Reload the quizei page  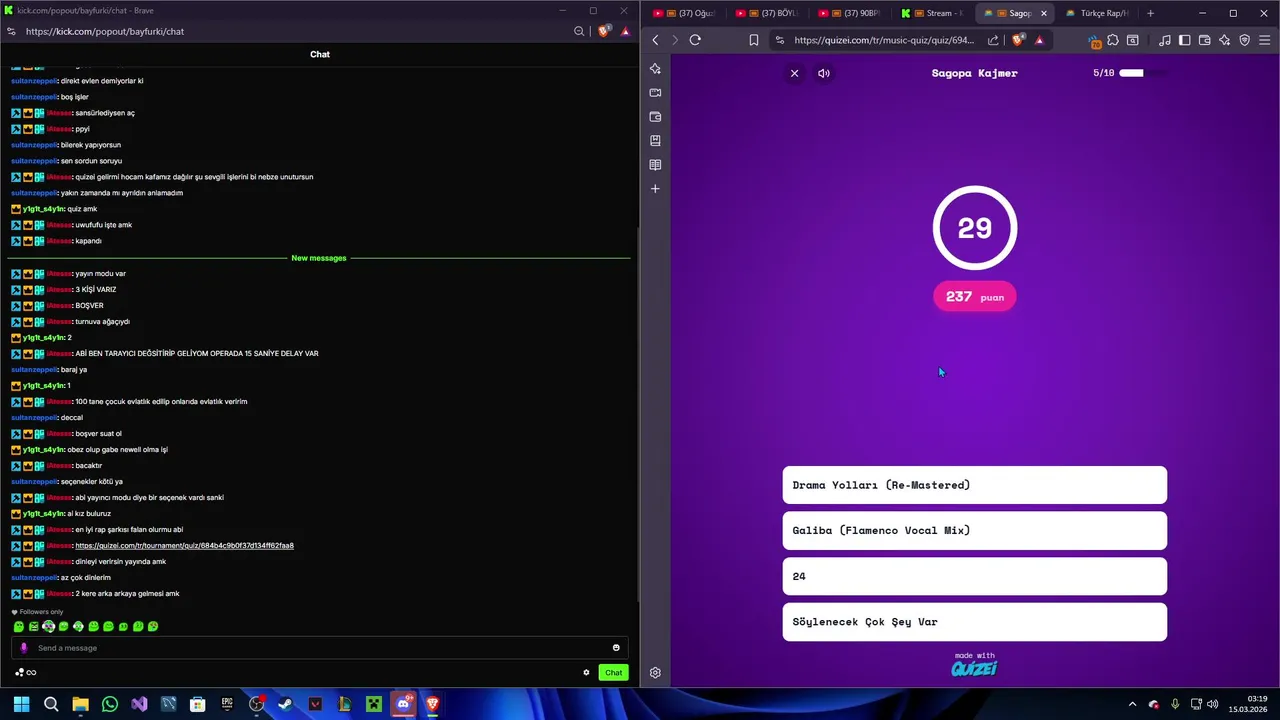pos(695,40)
